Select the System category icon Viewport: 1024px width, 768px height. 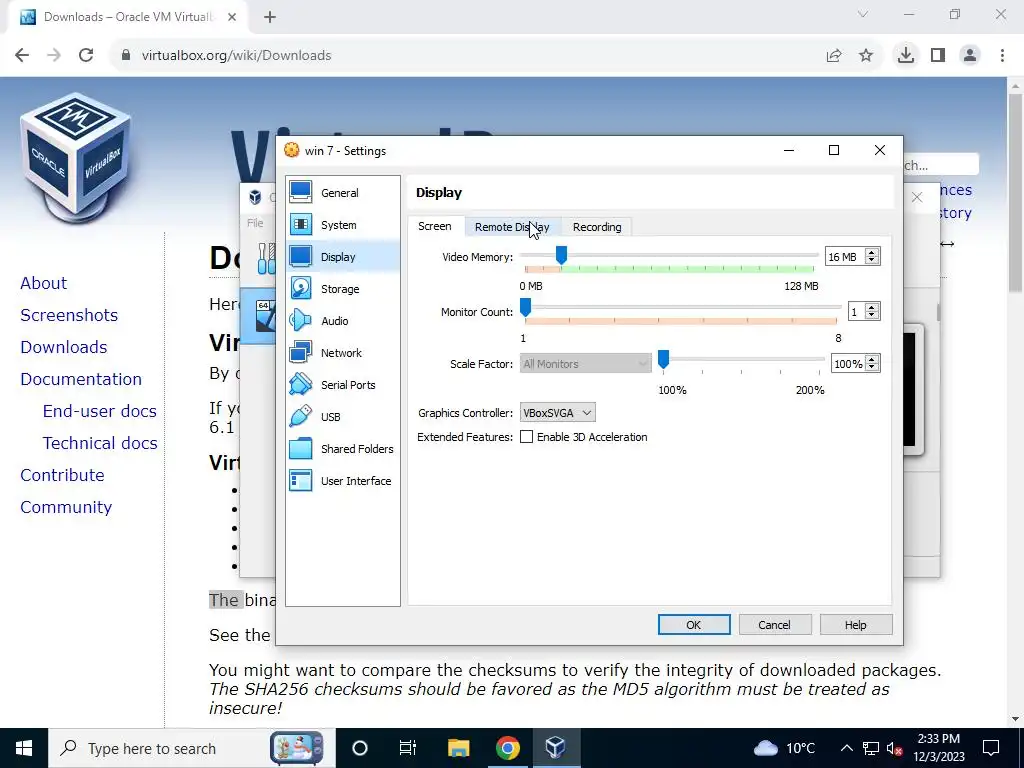300,224
